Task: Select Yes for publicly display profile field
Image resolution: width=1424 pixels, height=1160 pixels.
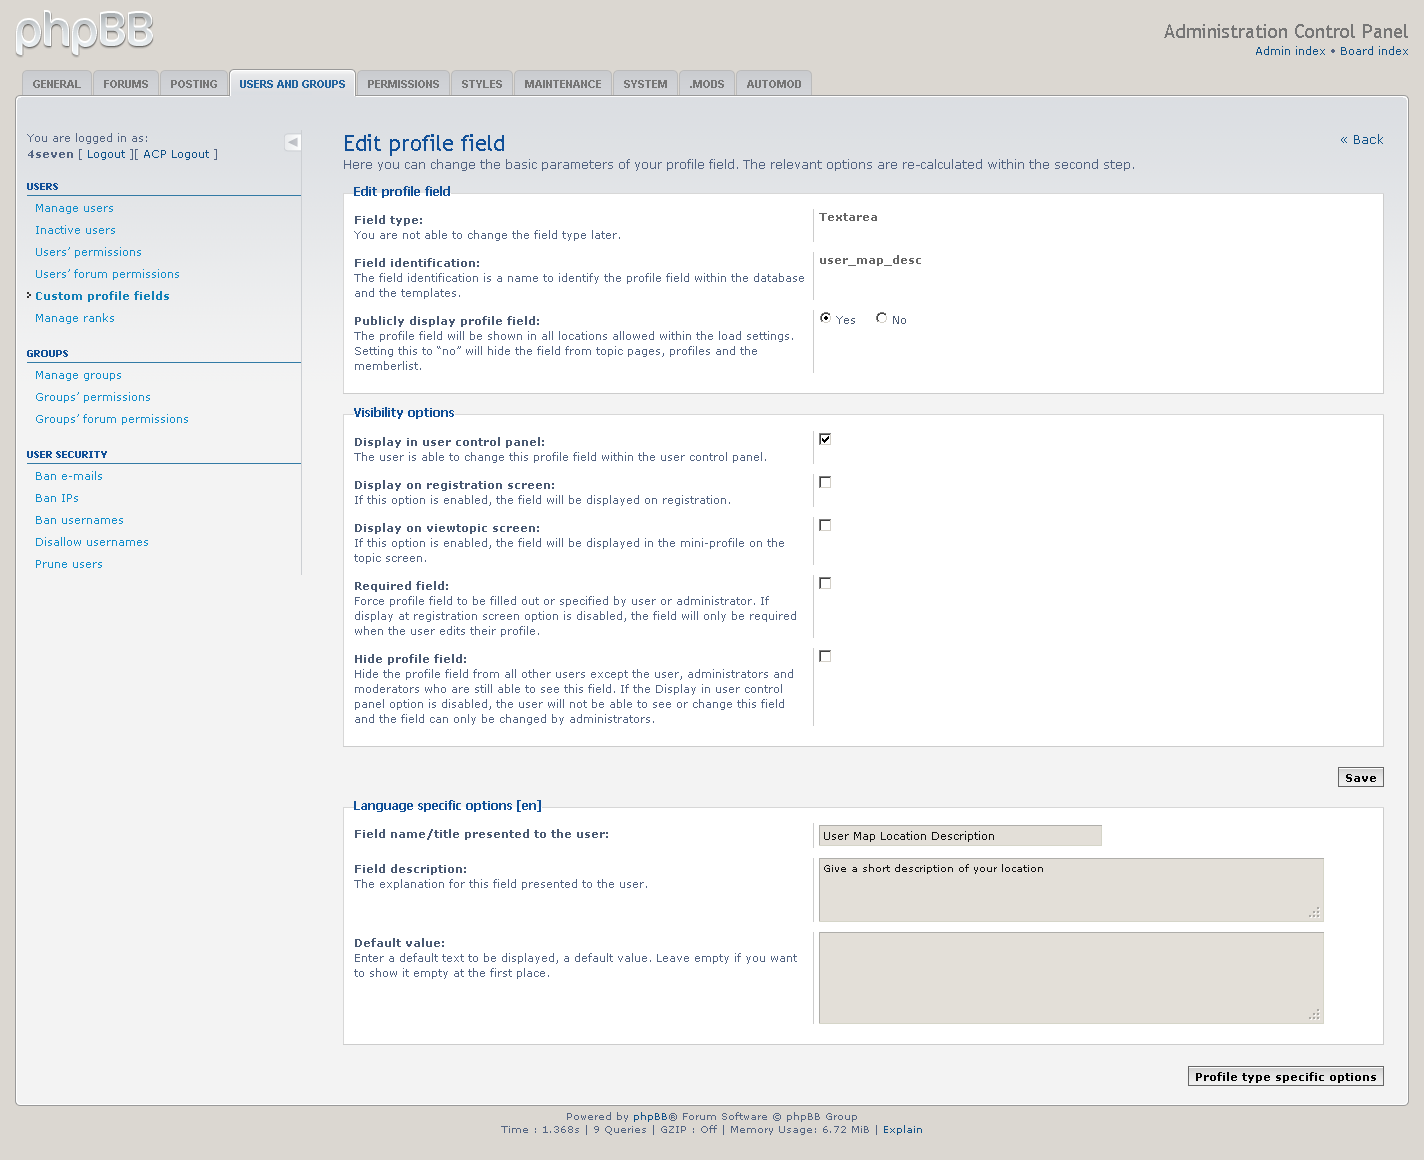Action: [x=825, y=318]
